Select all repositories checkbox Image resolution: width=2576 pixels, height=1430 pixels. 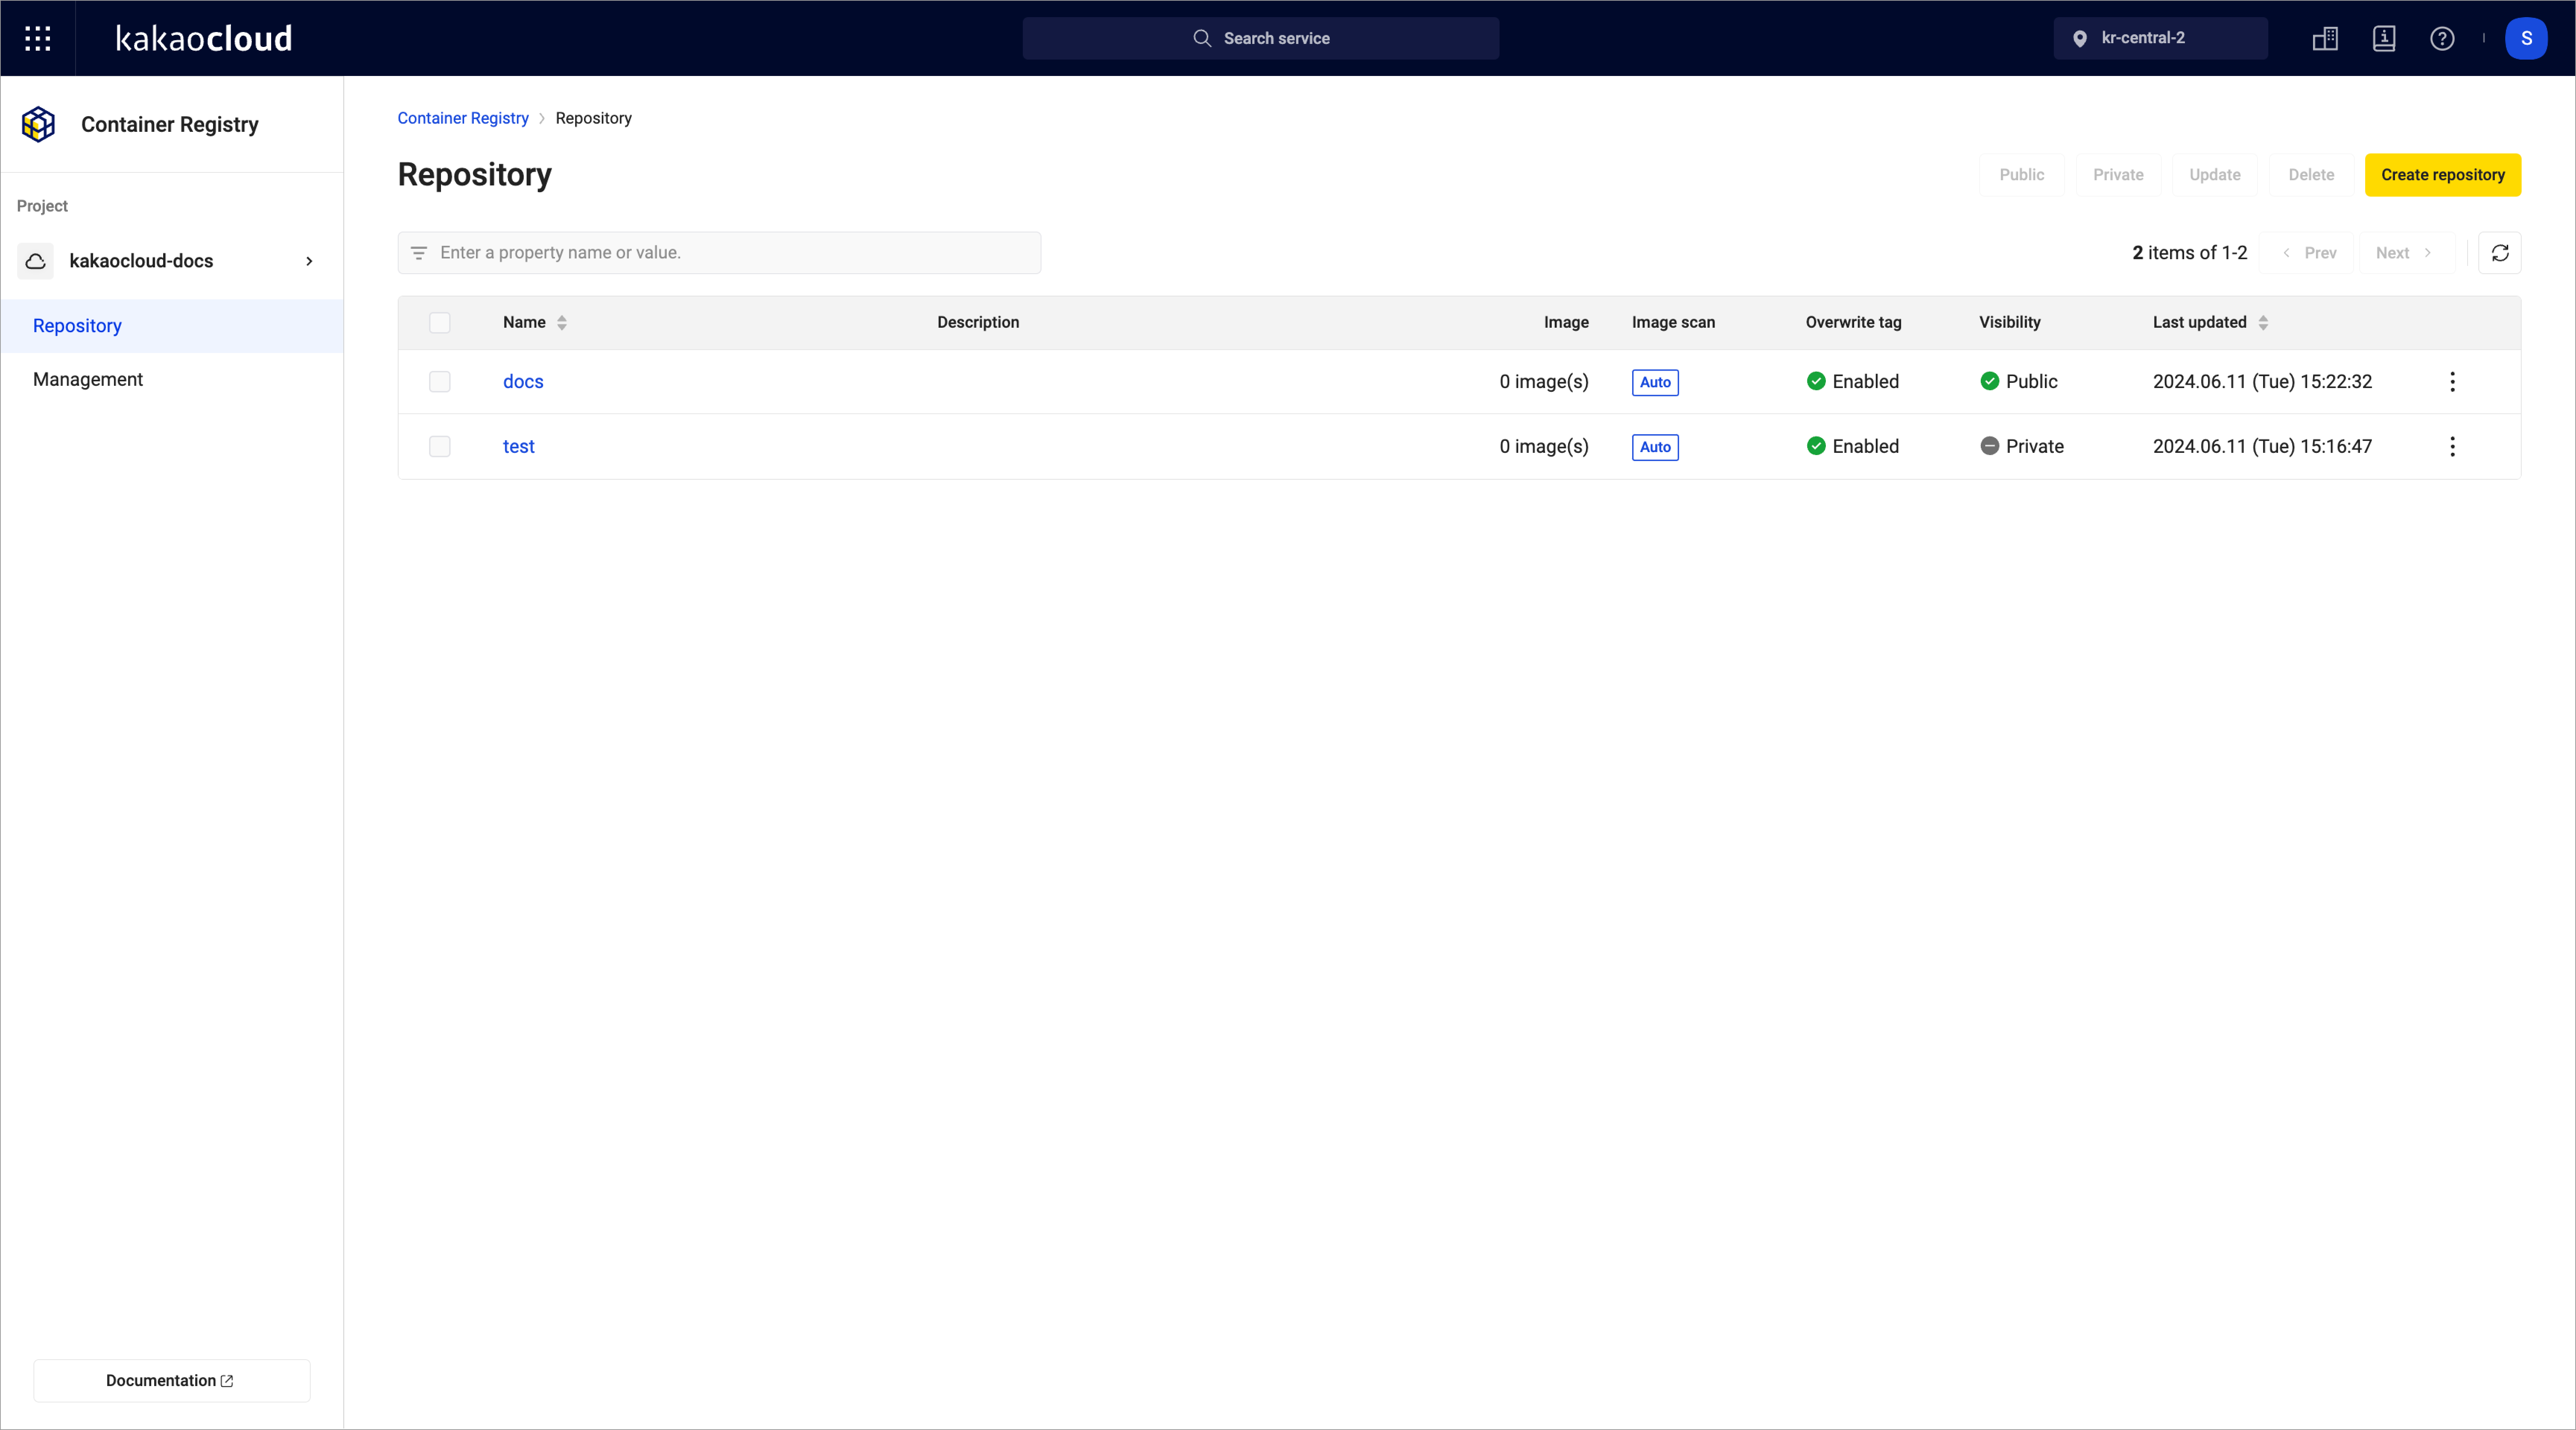point(440,322)
